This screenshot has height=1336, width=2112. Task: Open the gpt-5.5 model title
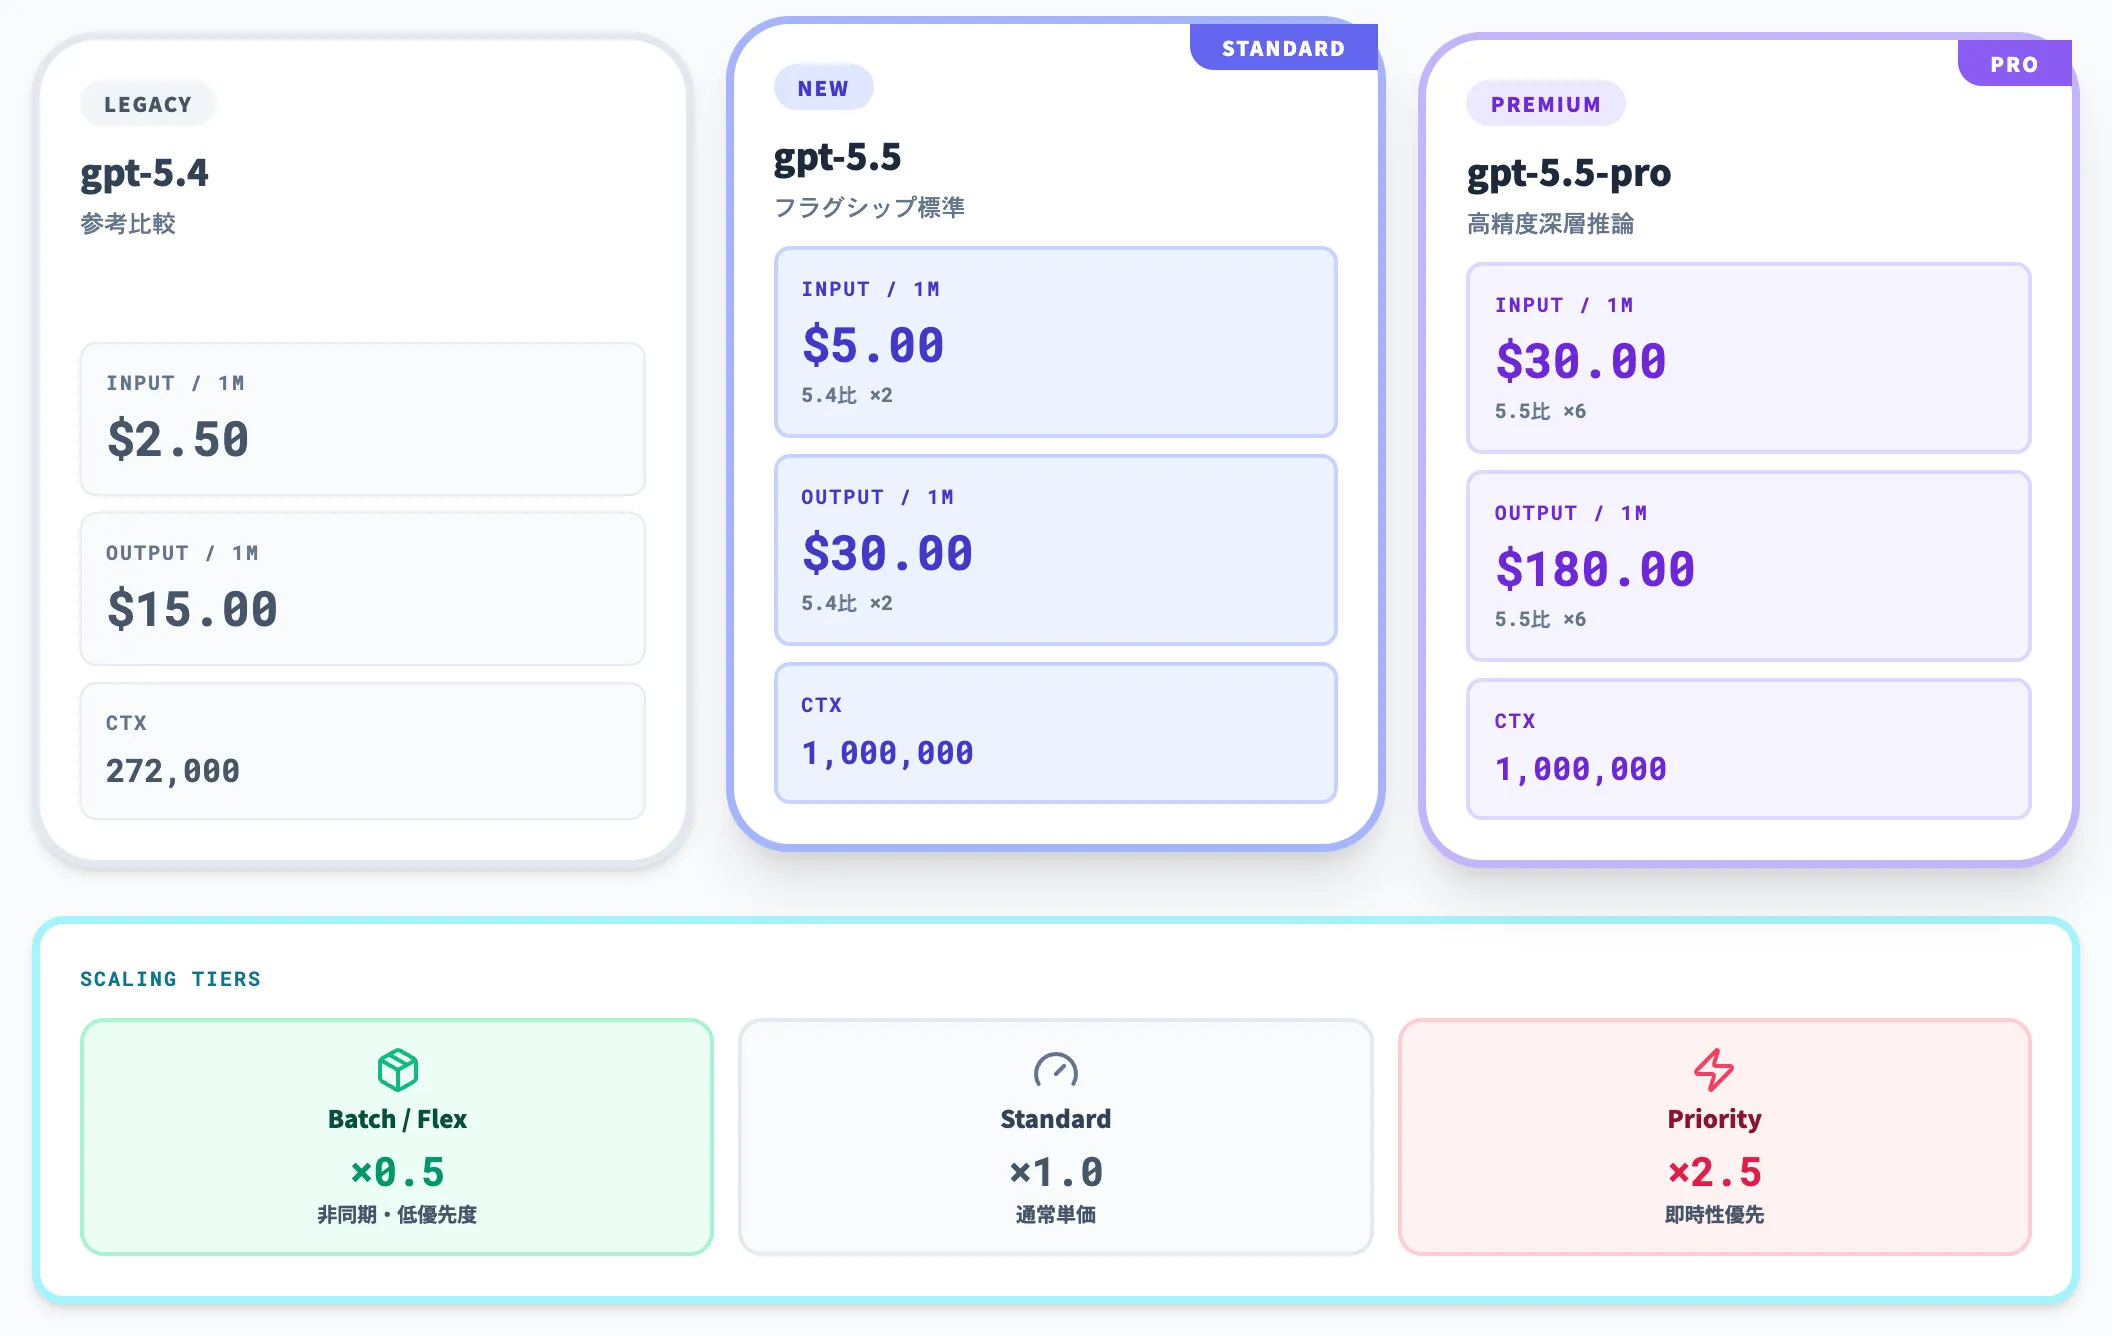click(x=837, y=158)
